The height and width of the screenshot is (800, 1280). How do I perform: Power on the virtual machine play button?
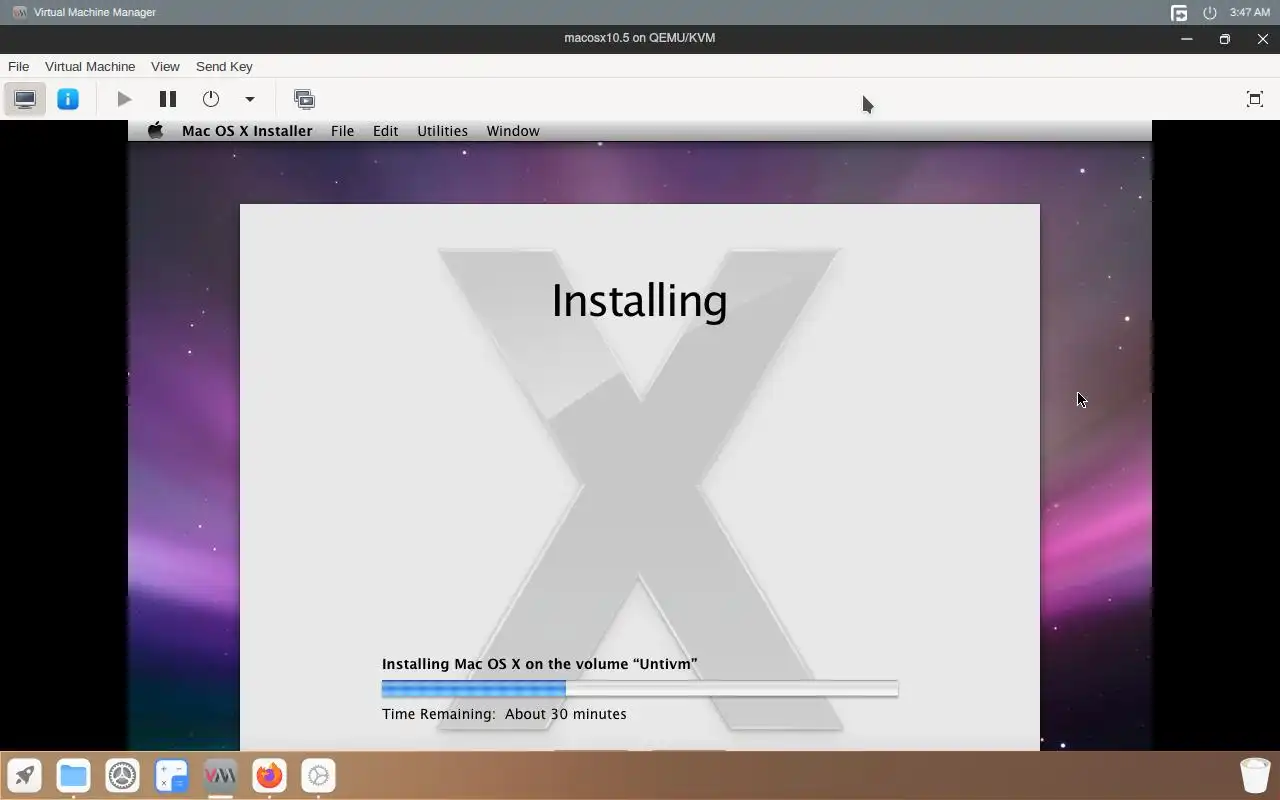point(124,99)
